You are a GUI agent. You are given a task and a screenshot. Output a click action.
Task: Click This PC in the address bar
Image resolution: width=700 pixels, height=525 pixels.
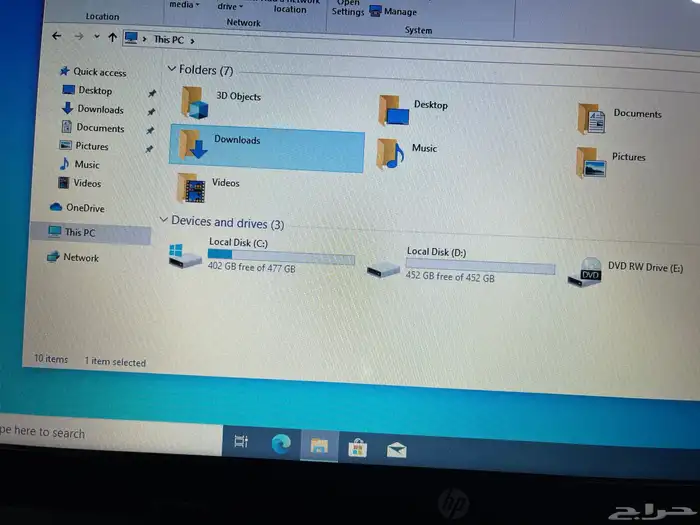pos(168,40)
